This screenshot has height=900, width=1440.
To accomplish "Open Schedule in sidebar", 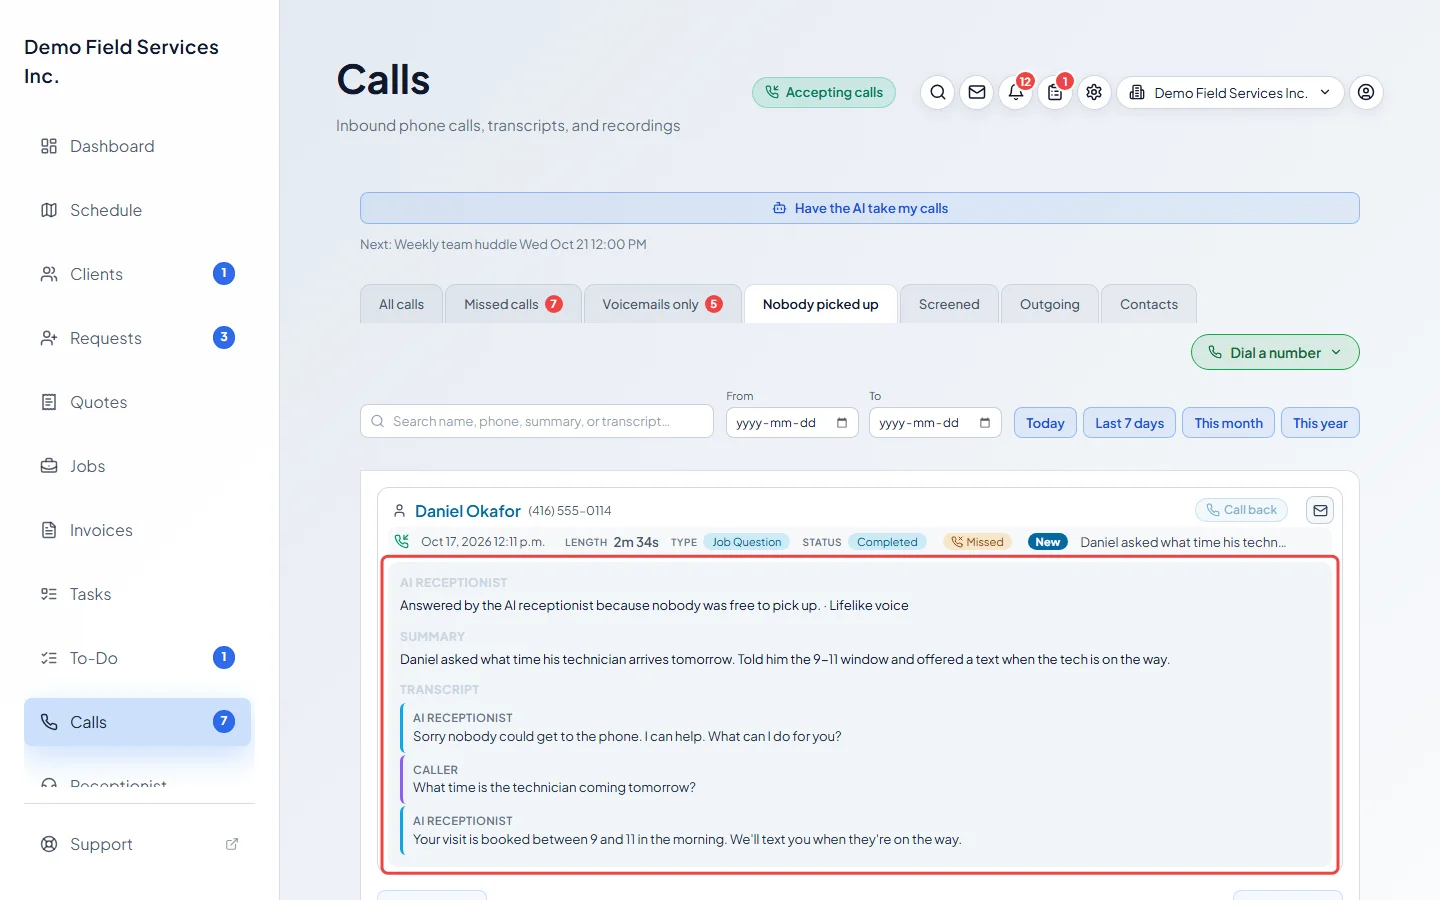I will tap(137, 210).
